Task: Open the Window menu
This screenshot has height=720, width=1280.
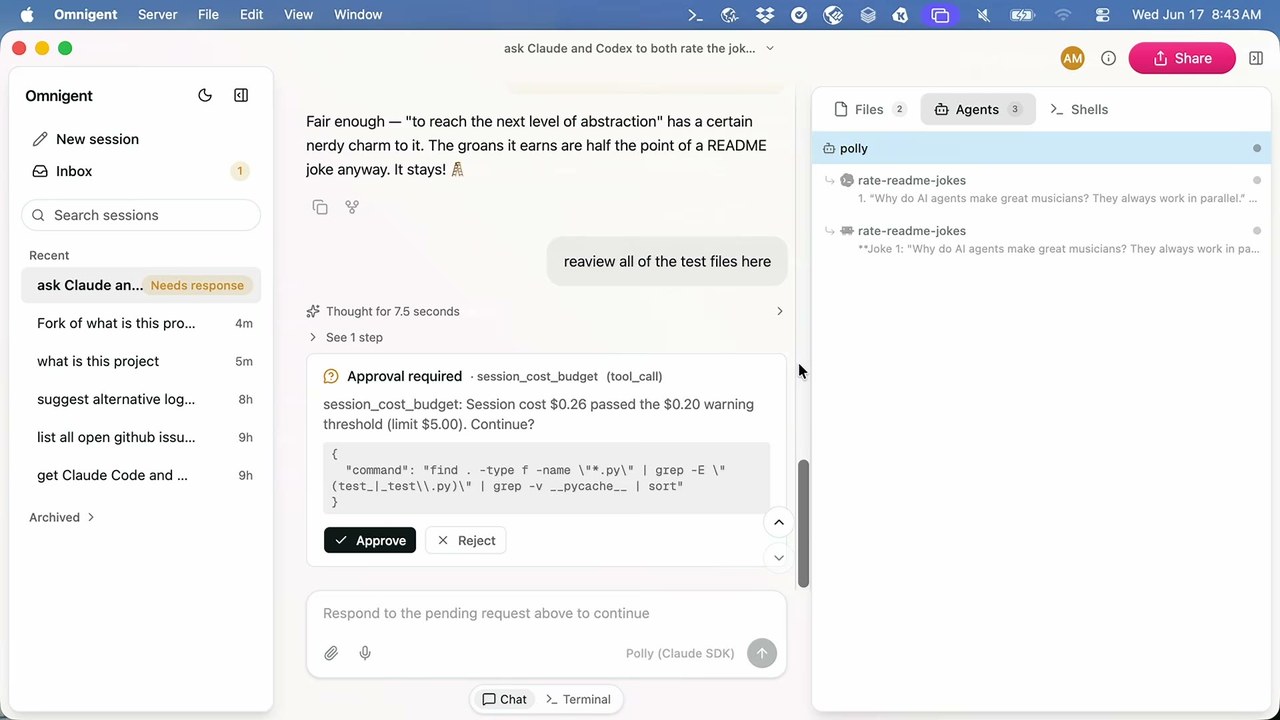Action: (x=358, y=14)
